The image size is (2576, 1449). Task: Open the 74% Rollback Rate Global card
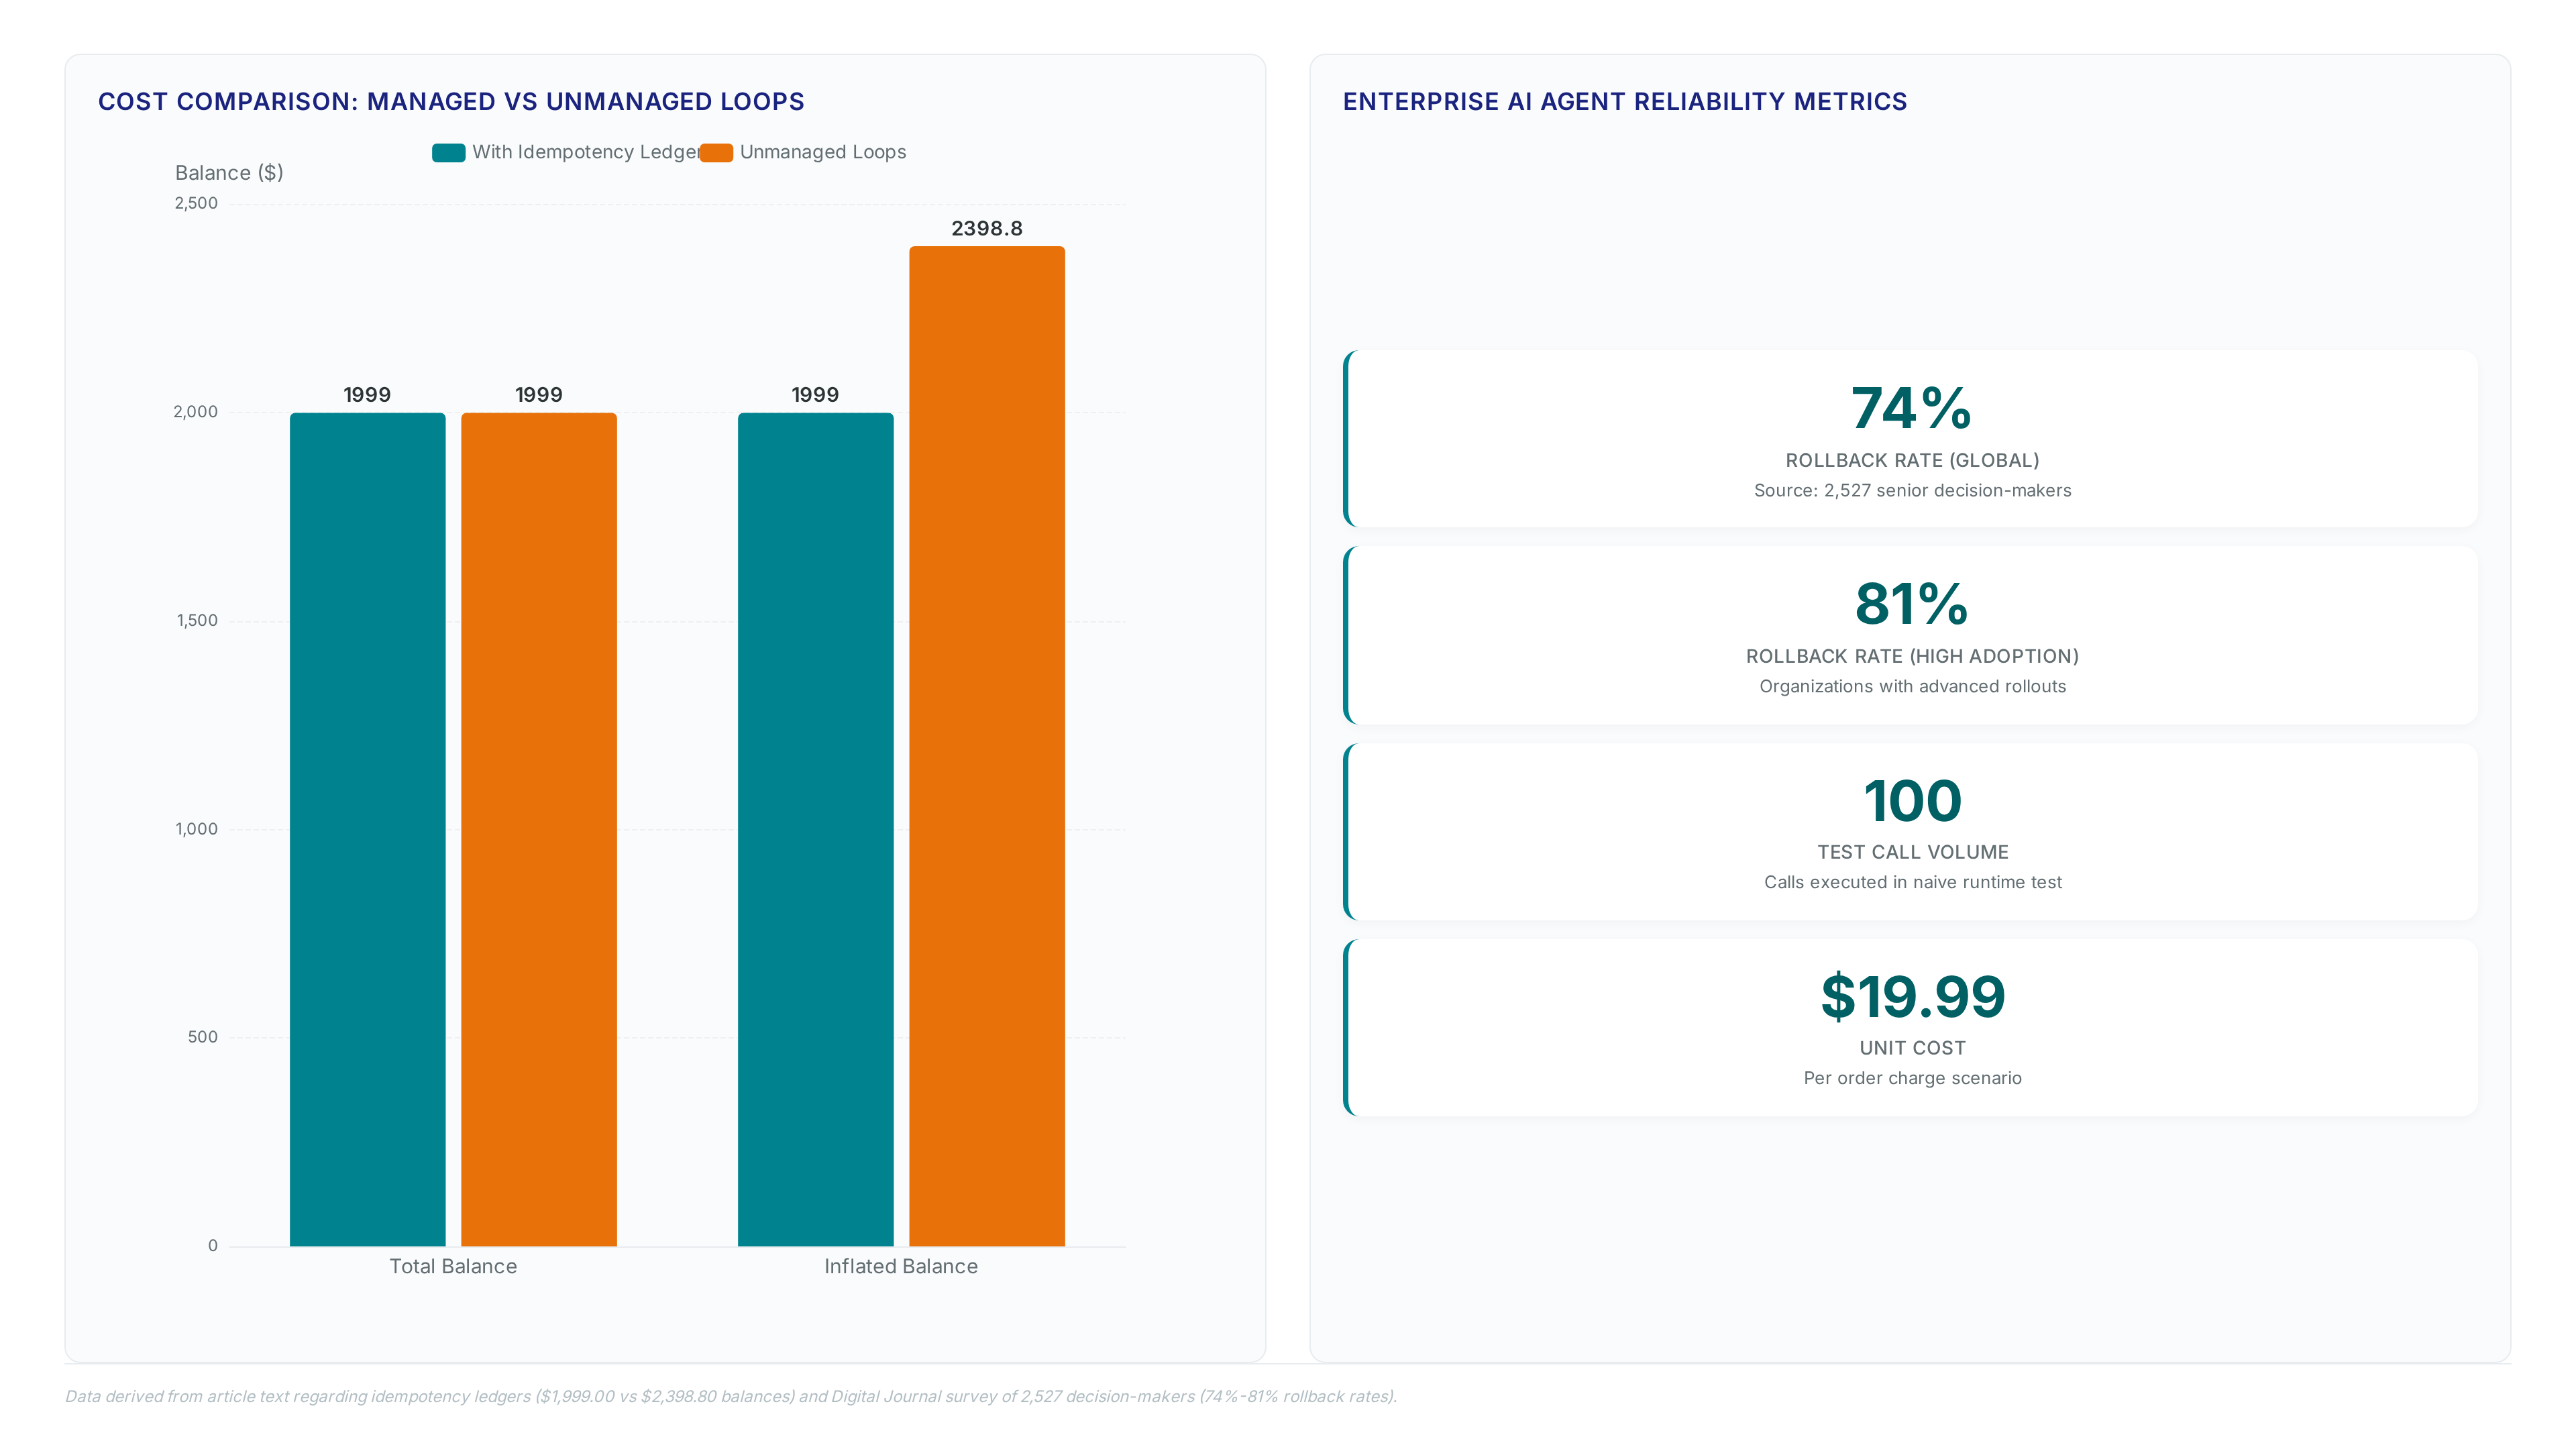[1911, 438]
